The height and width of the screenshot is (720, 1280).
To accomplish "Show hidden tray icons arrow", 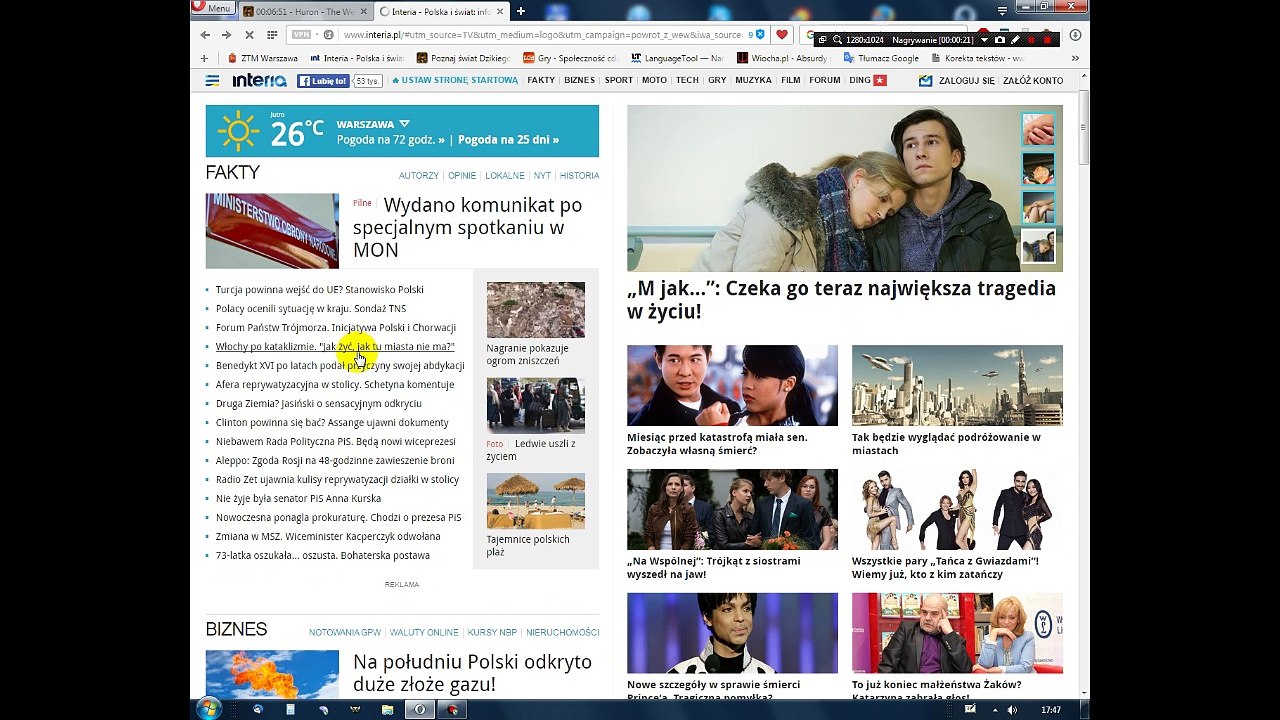I will click(x=995, y=709).
